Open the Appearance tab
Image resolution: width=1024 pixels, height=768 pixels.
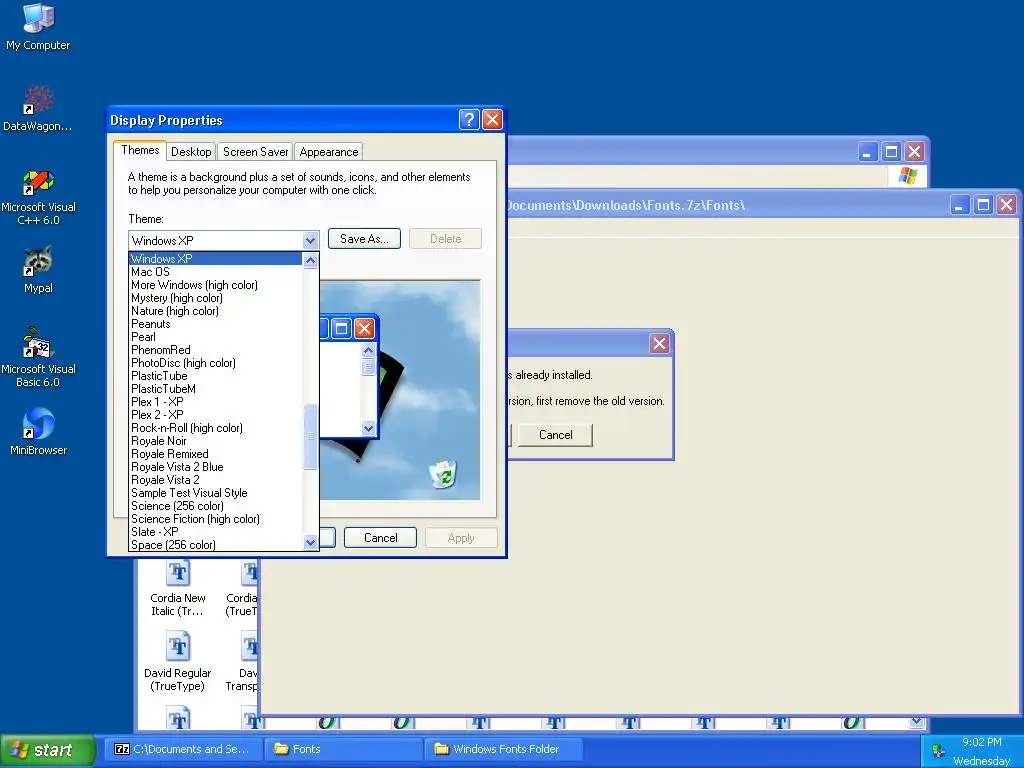tap(328, 152)
